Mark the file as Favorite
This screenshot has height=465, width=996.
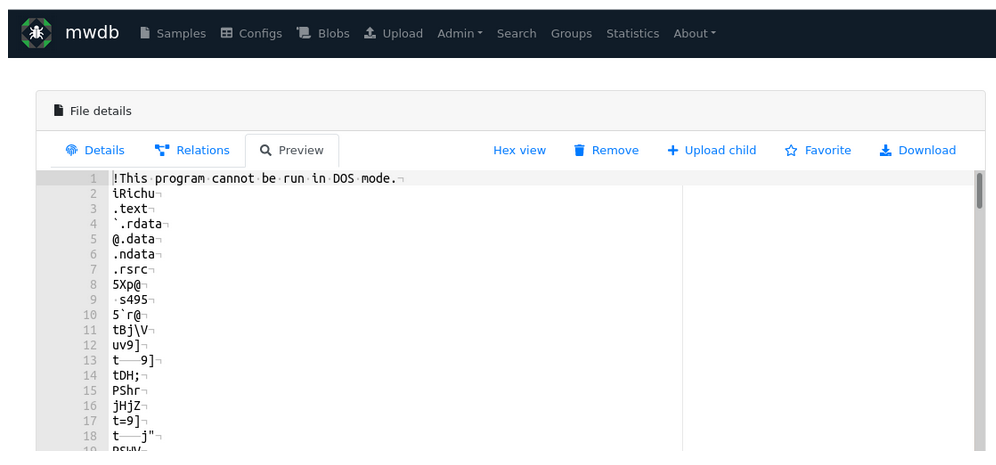(x=818, y=151)
